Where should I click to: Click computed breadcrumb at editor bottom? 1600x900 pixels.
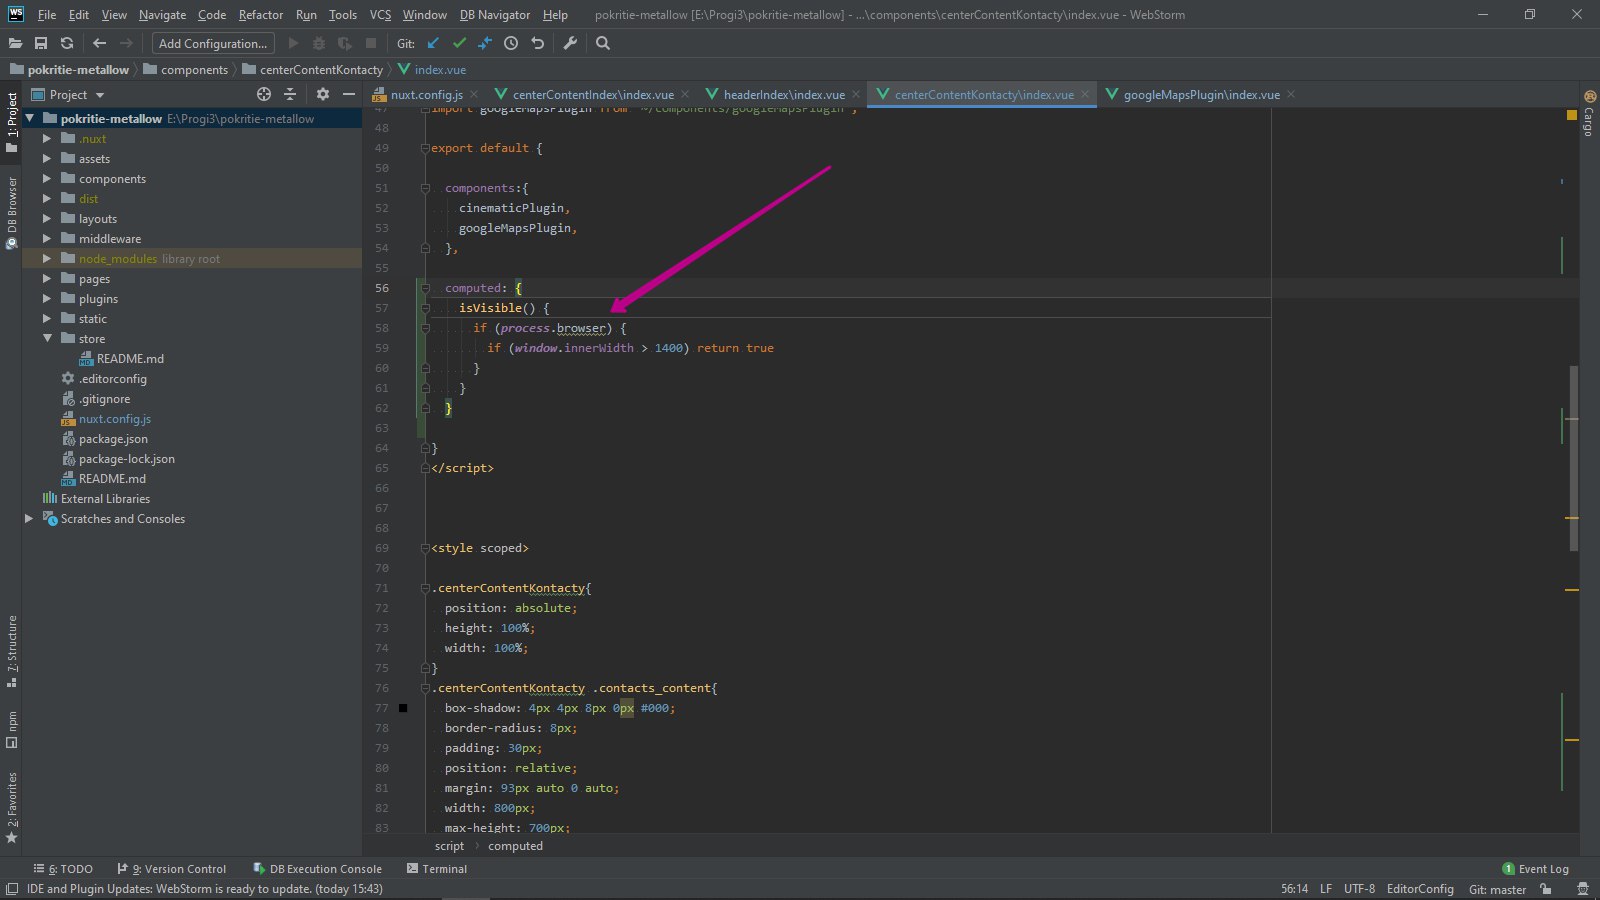515,846
